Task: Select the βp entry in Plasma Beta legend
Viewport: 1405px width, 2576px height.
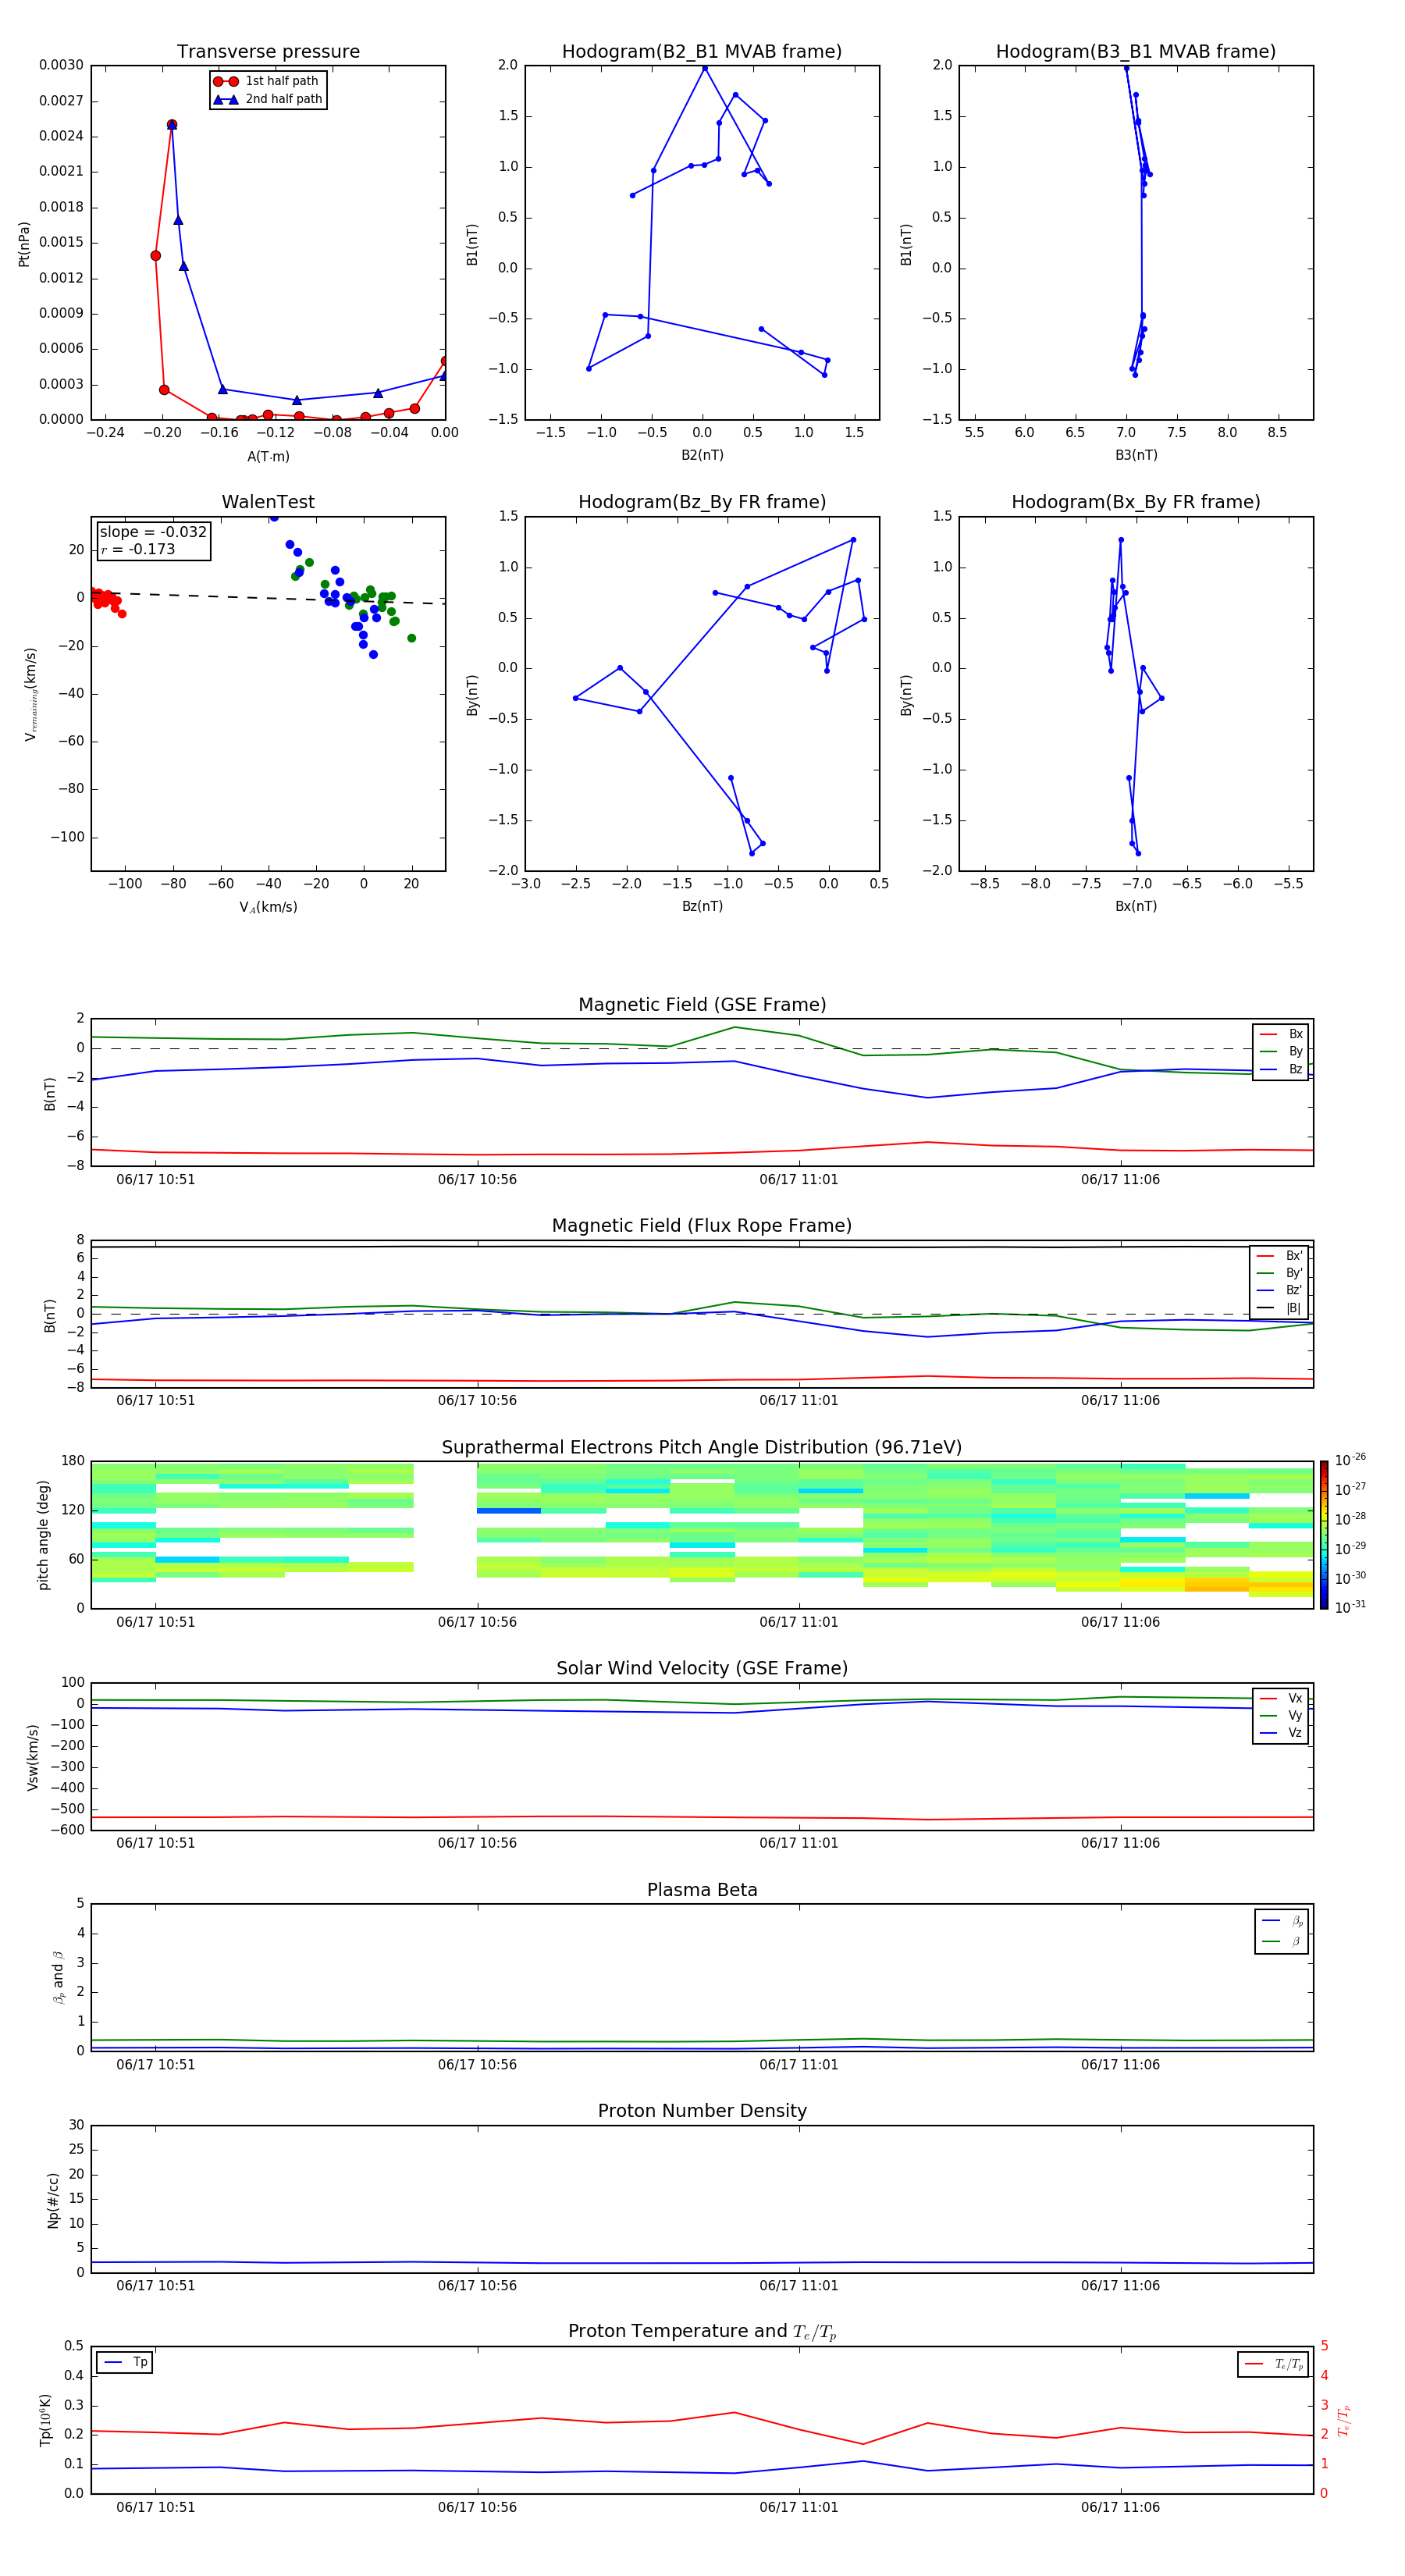Action: pos(1282,1921)
